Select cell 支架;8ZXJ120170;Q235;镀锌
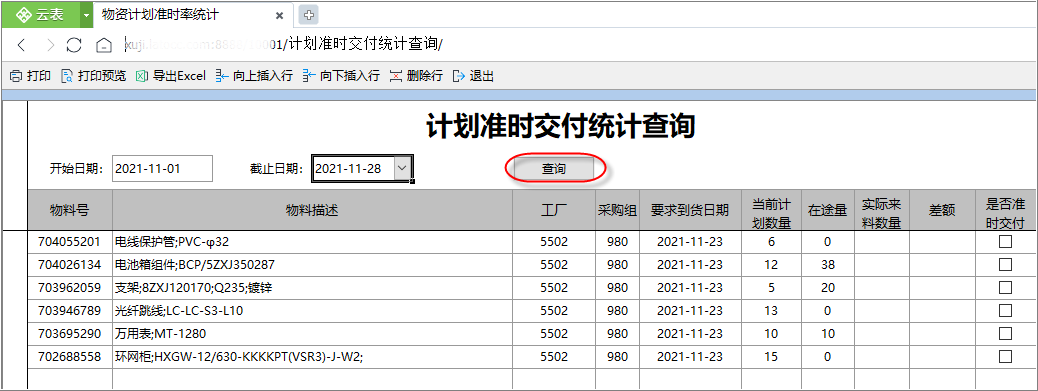Viewport: 1038px width, 391px height. click(312, 288)
